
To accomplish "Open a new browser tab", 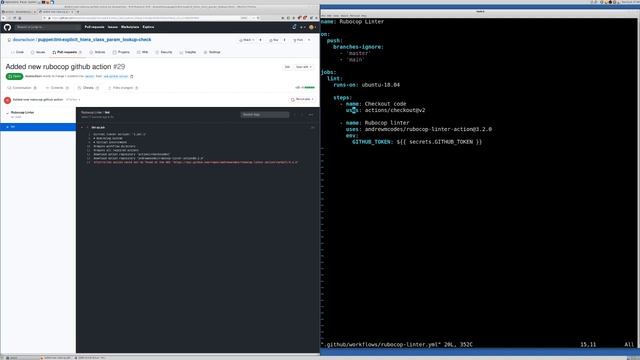I will click(x=78, y=12).
